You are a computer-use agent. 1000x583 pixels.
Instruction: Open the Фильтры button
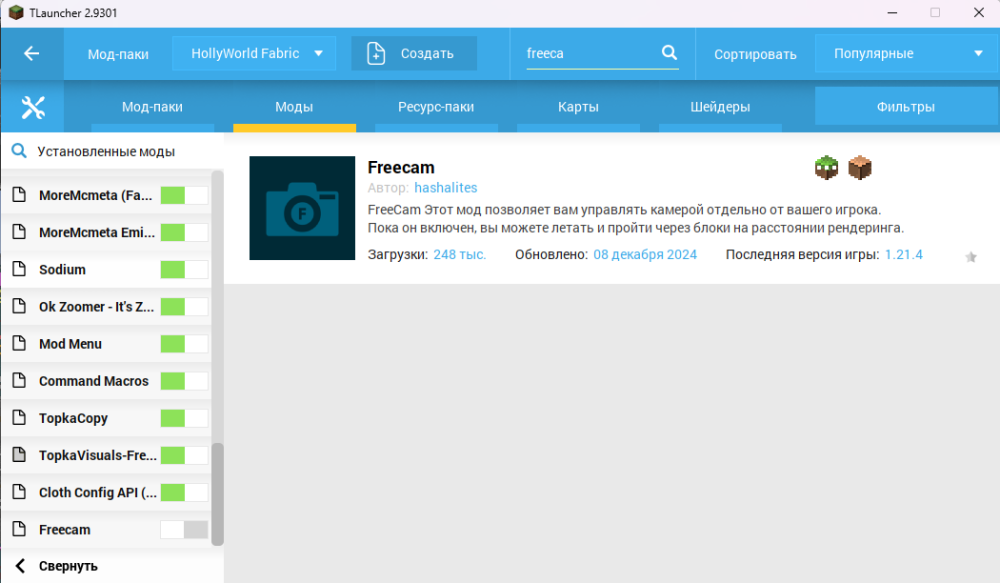(x=906, y=107)
